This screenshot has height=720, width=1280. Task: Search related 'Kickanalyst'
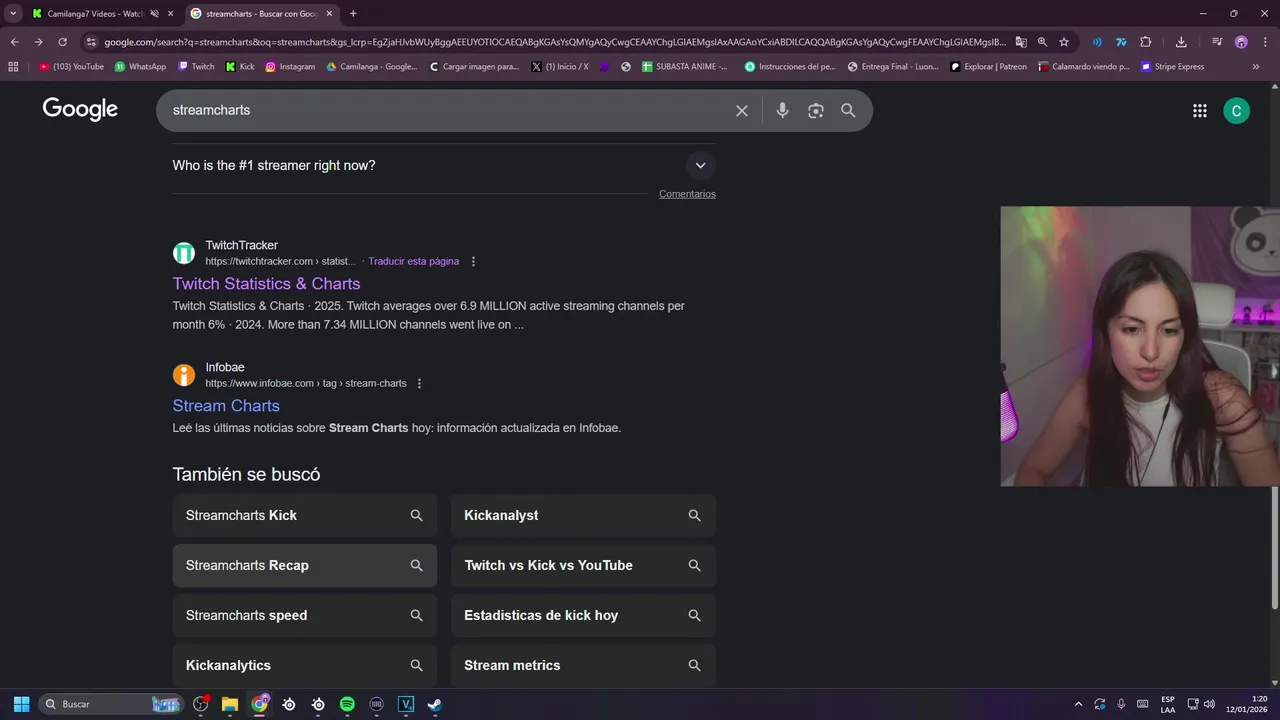click(x=583, y=516)
